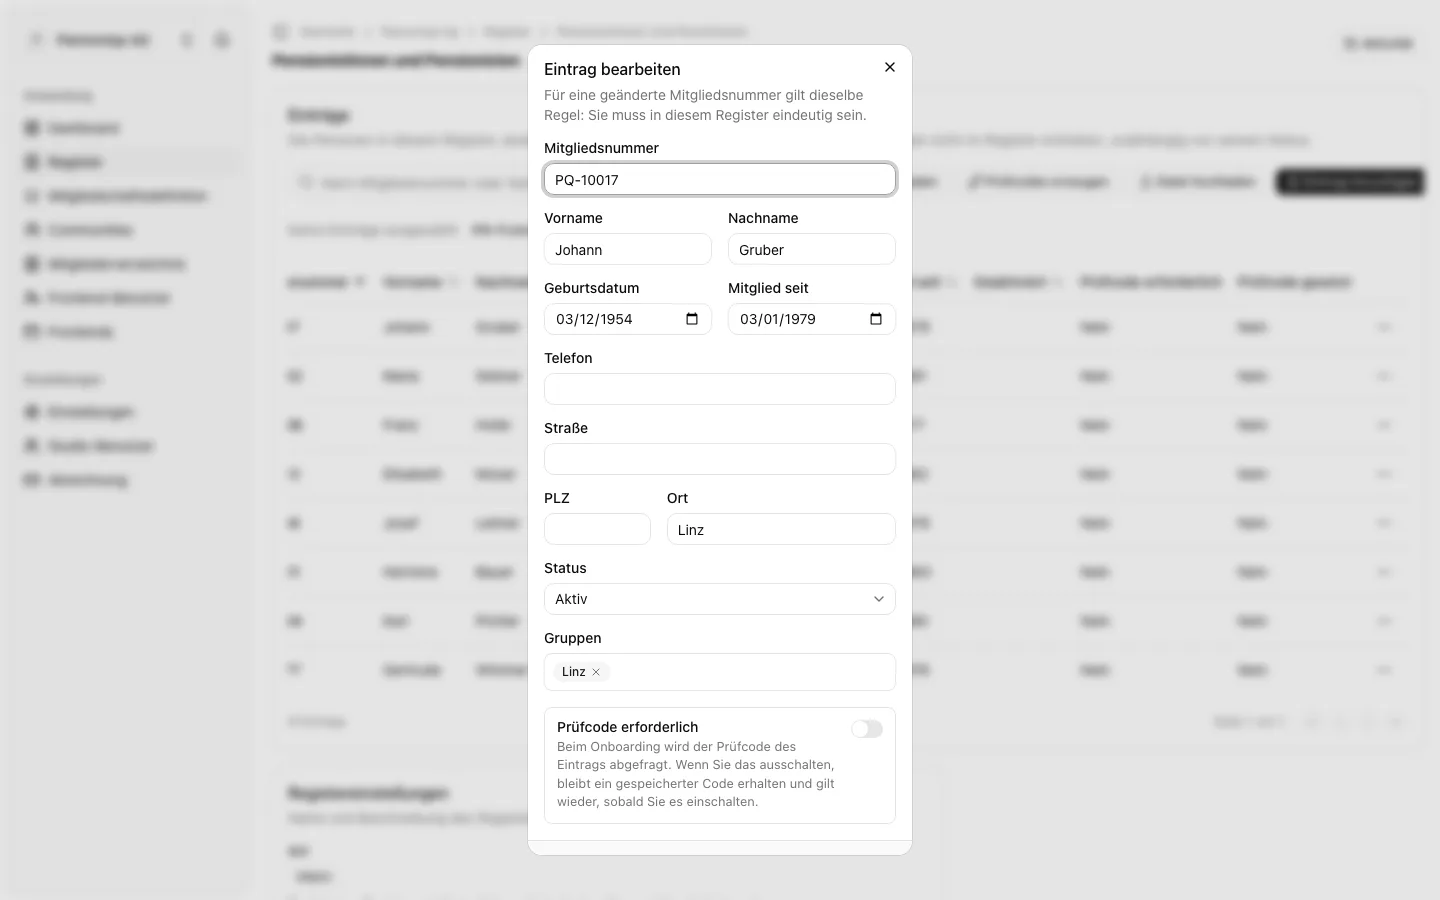Focus the empty Straße field

(x=720, y=459)
